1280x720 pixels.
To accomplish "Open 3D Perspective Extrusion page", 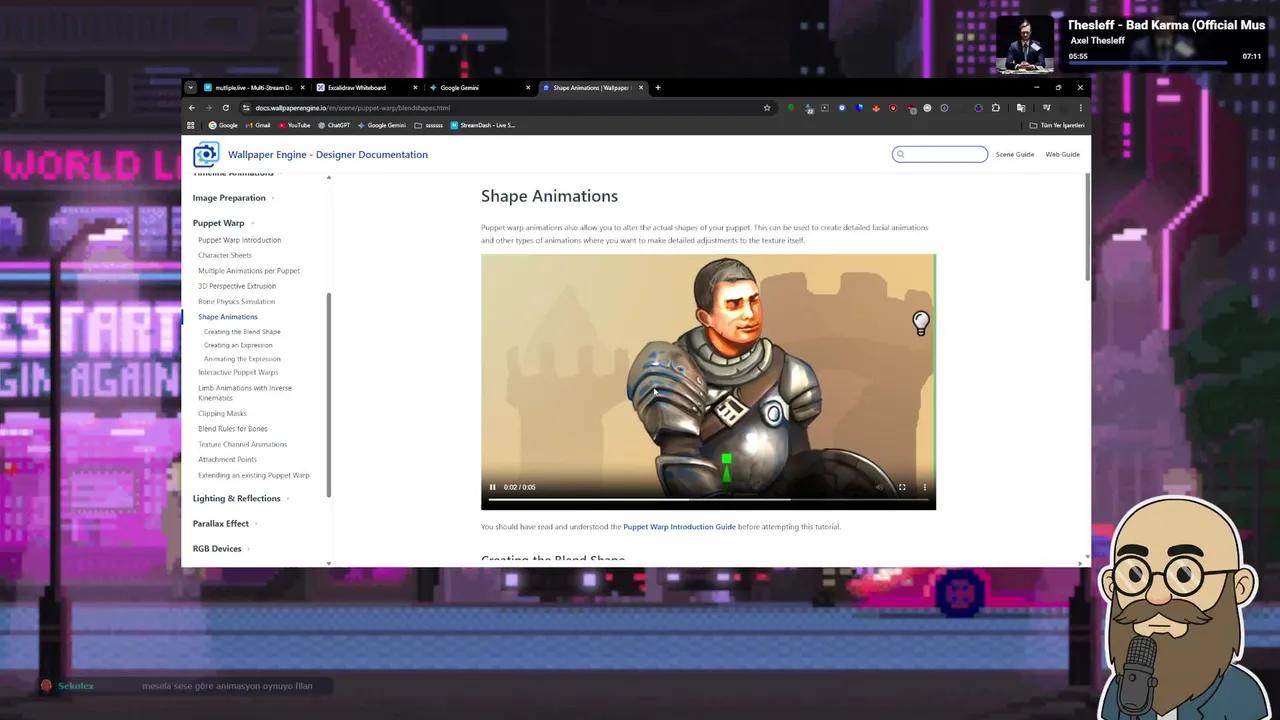I will click(237, 286).
